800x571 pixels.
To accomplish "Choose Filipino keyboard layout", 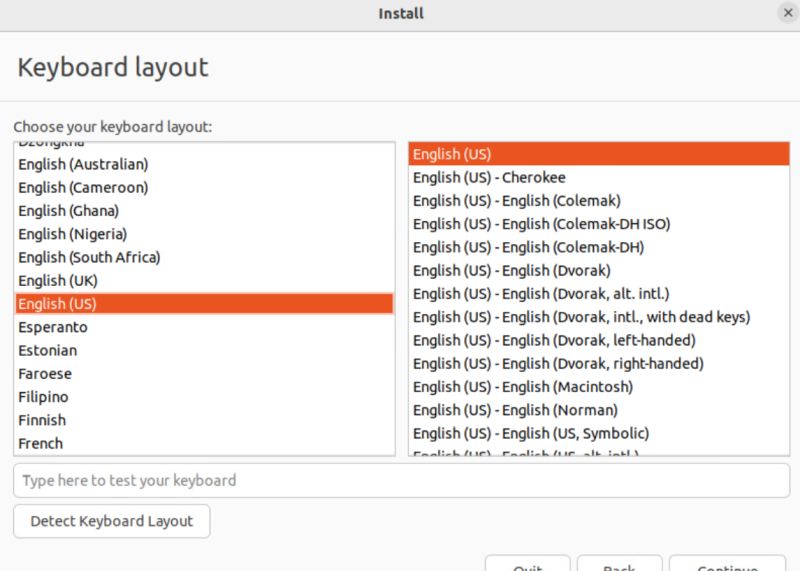I will [204, 397].
